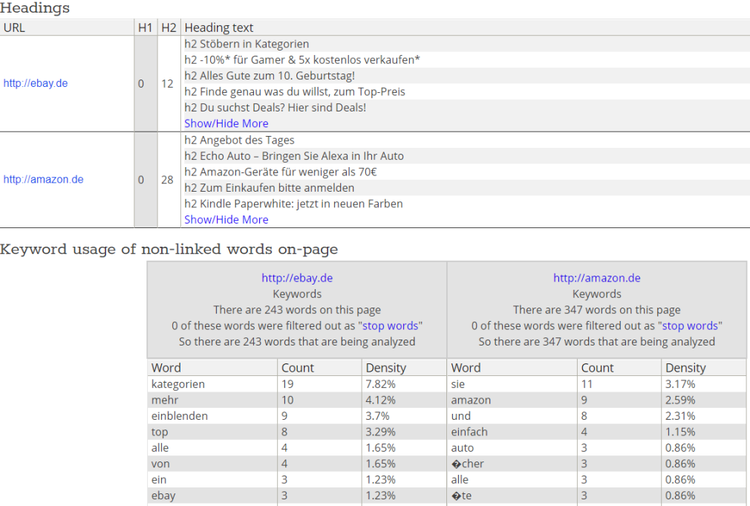The width and height of the screenshot is (750, 506).
Task: Click the word "mehr" in ebay keyword table
Action: click(x=165, y=400)
